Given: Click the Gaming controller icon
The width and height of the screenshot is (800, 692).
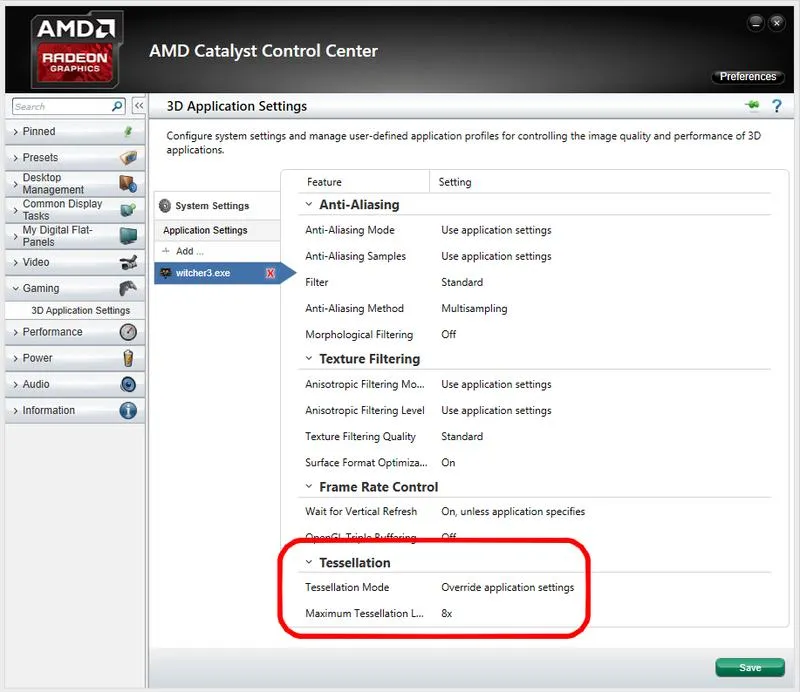Looking at the screenshot, I should coord(128,288).
